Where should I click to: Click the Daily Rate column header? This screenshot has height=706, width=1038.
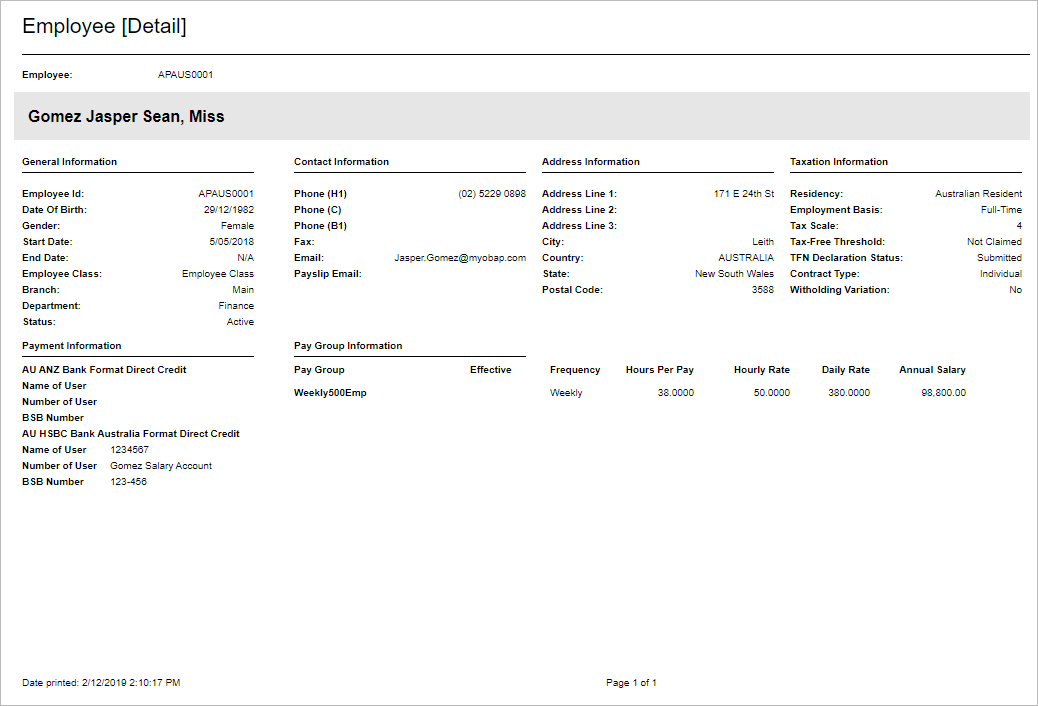846,370
